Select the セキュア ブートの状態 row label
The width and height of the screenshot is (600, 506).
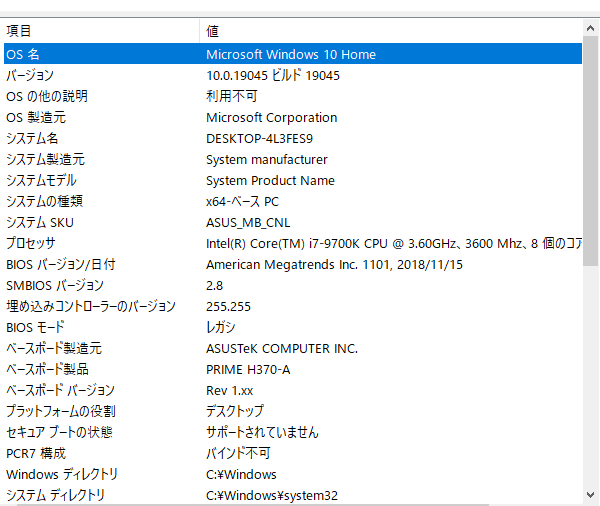coord(59,433)
